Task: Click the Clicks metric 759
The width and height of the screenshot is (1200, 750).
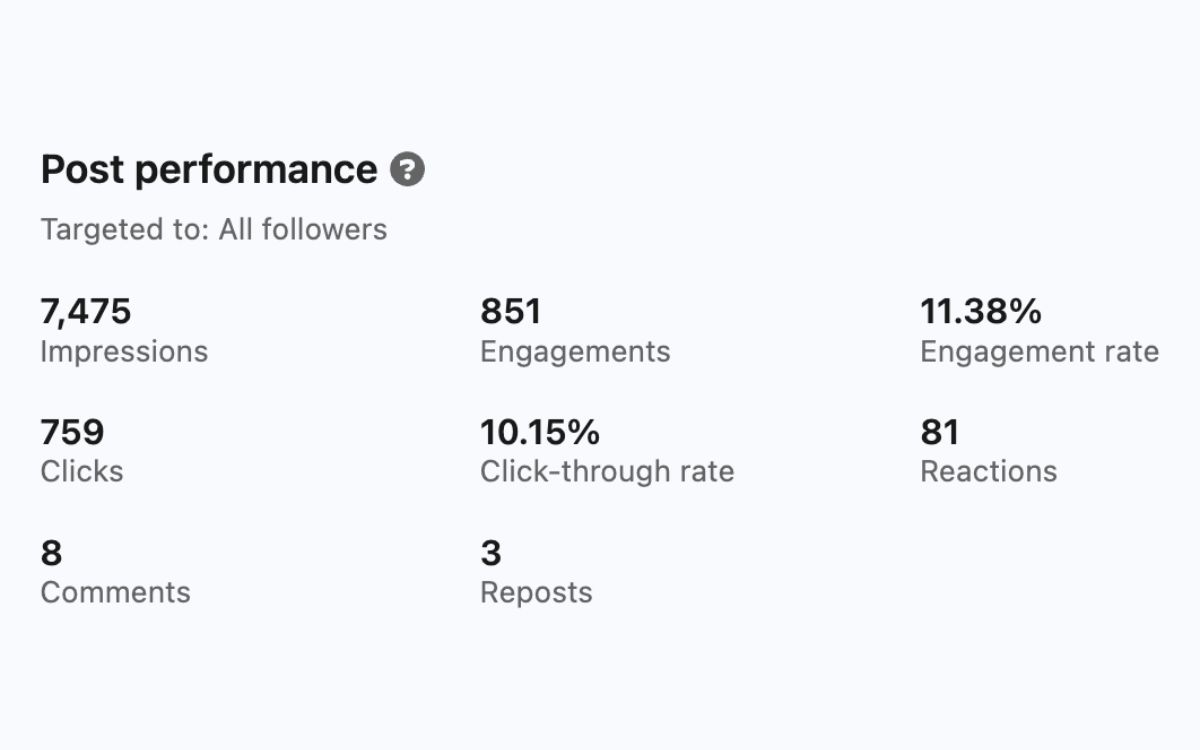Action: [x=72, y=431]
